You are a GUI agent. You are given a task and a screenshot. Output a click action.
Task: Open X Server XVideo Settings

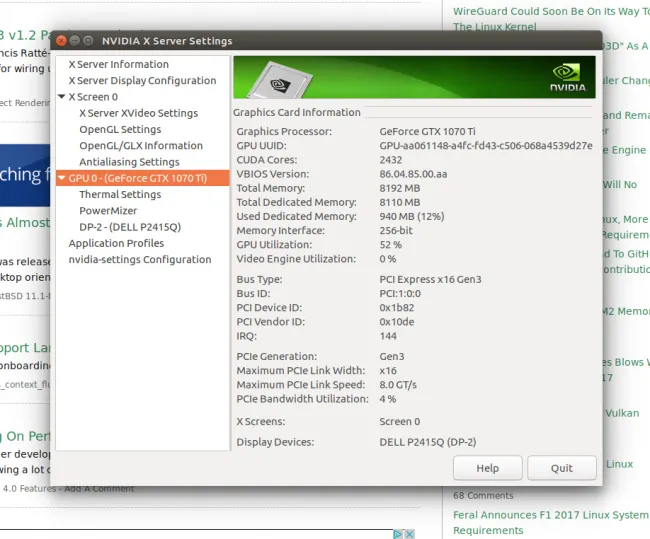coord(138,113)
